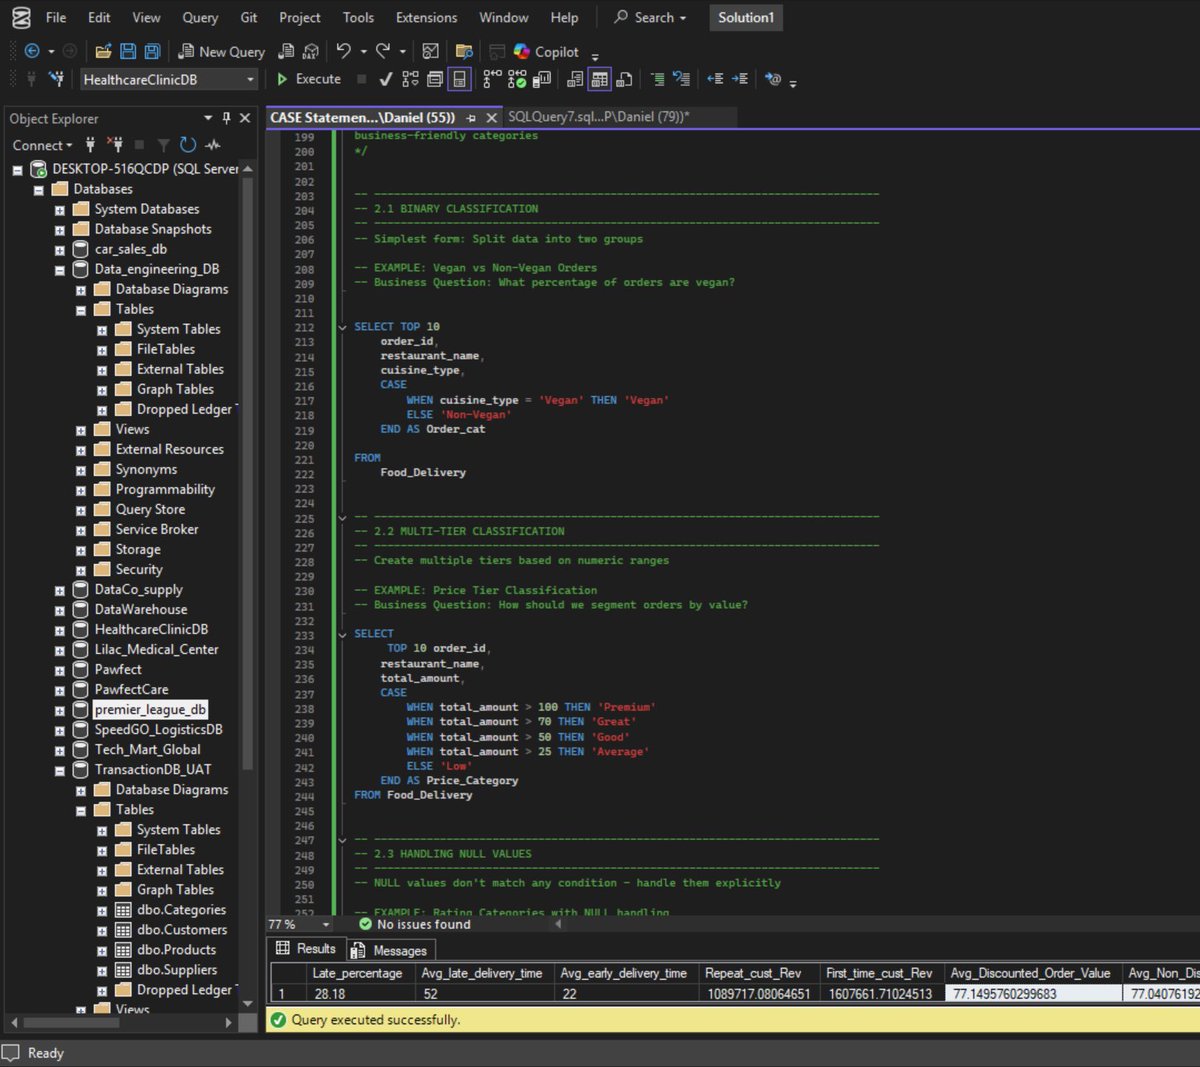Viewport: 1200px width, 1067px height.
Task: Increase indent of selected lines
Action: pyautogui.click(x=739, y=79)
